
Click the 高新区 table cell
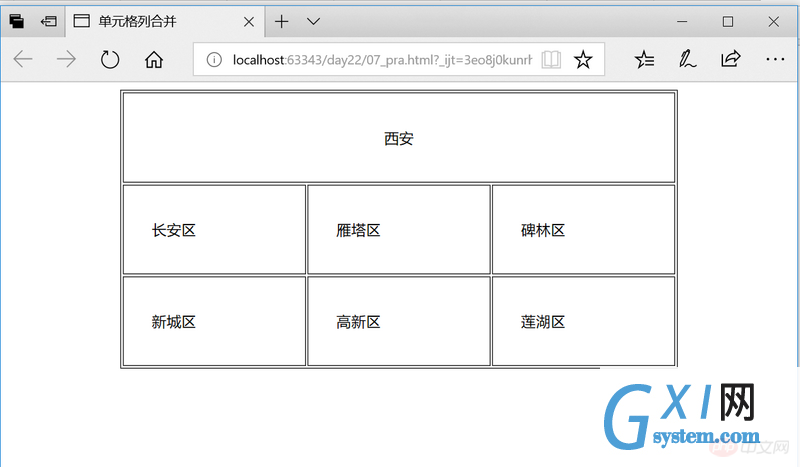399,322
